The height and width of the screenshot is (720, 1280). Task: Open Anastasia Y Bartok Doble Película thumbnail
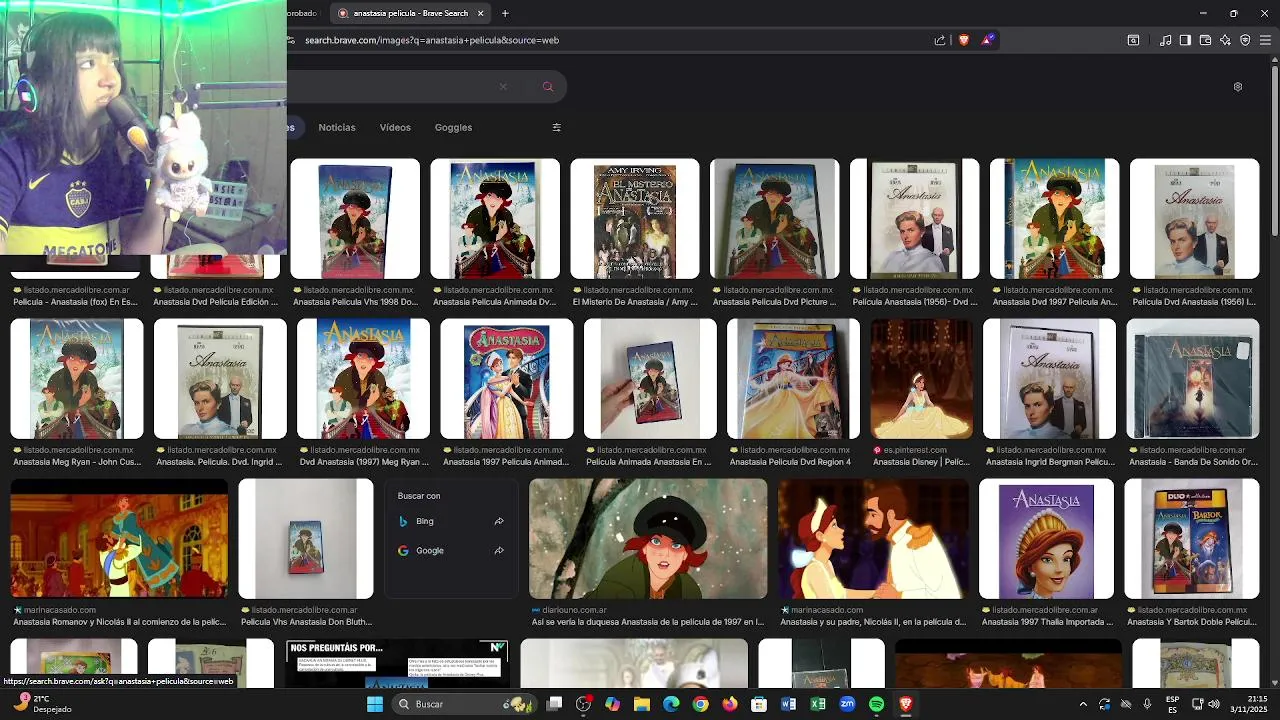1192,539
